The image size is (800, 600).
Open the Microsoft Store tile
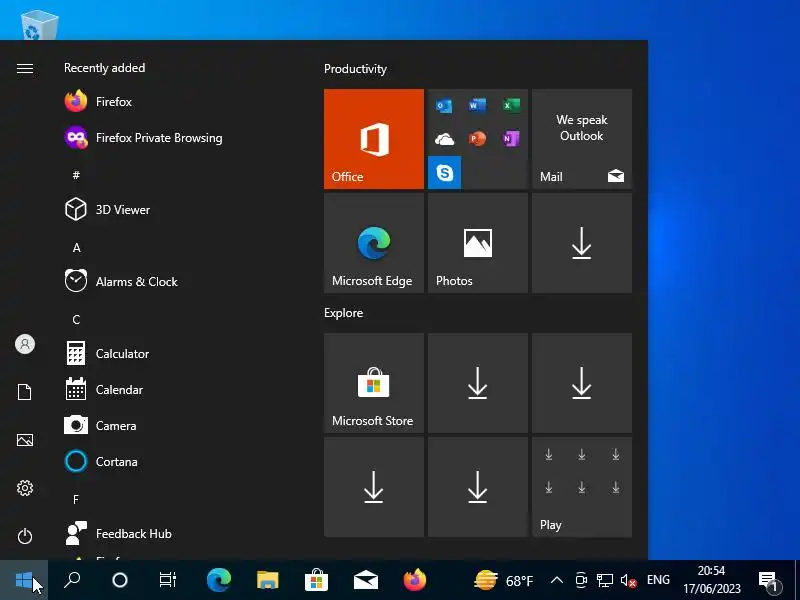[x=373, y=383]
